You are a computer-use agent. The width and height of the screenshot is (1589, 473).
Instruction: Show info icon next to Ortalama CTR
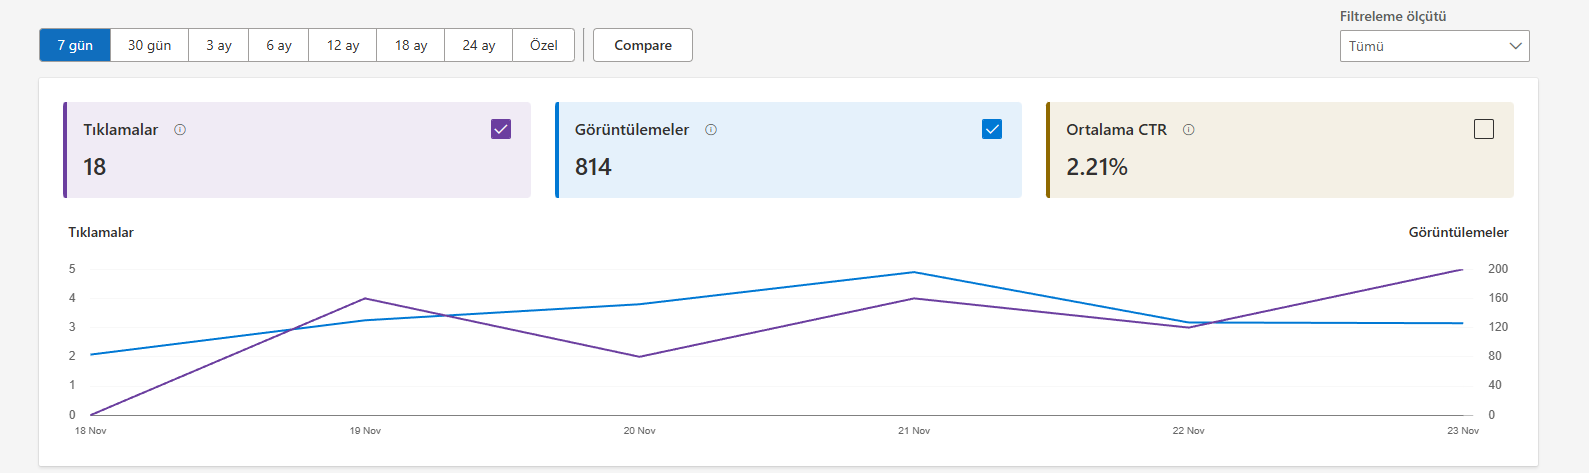point(1189,130)
